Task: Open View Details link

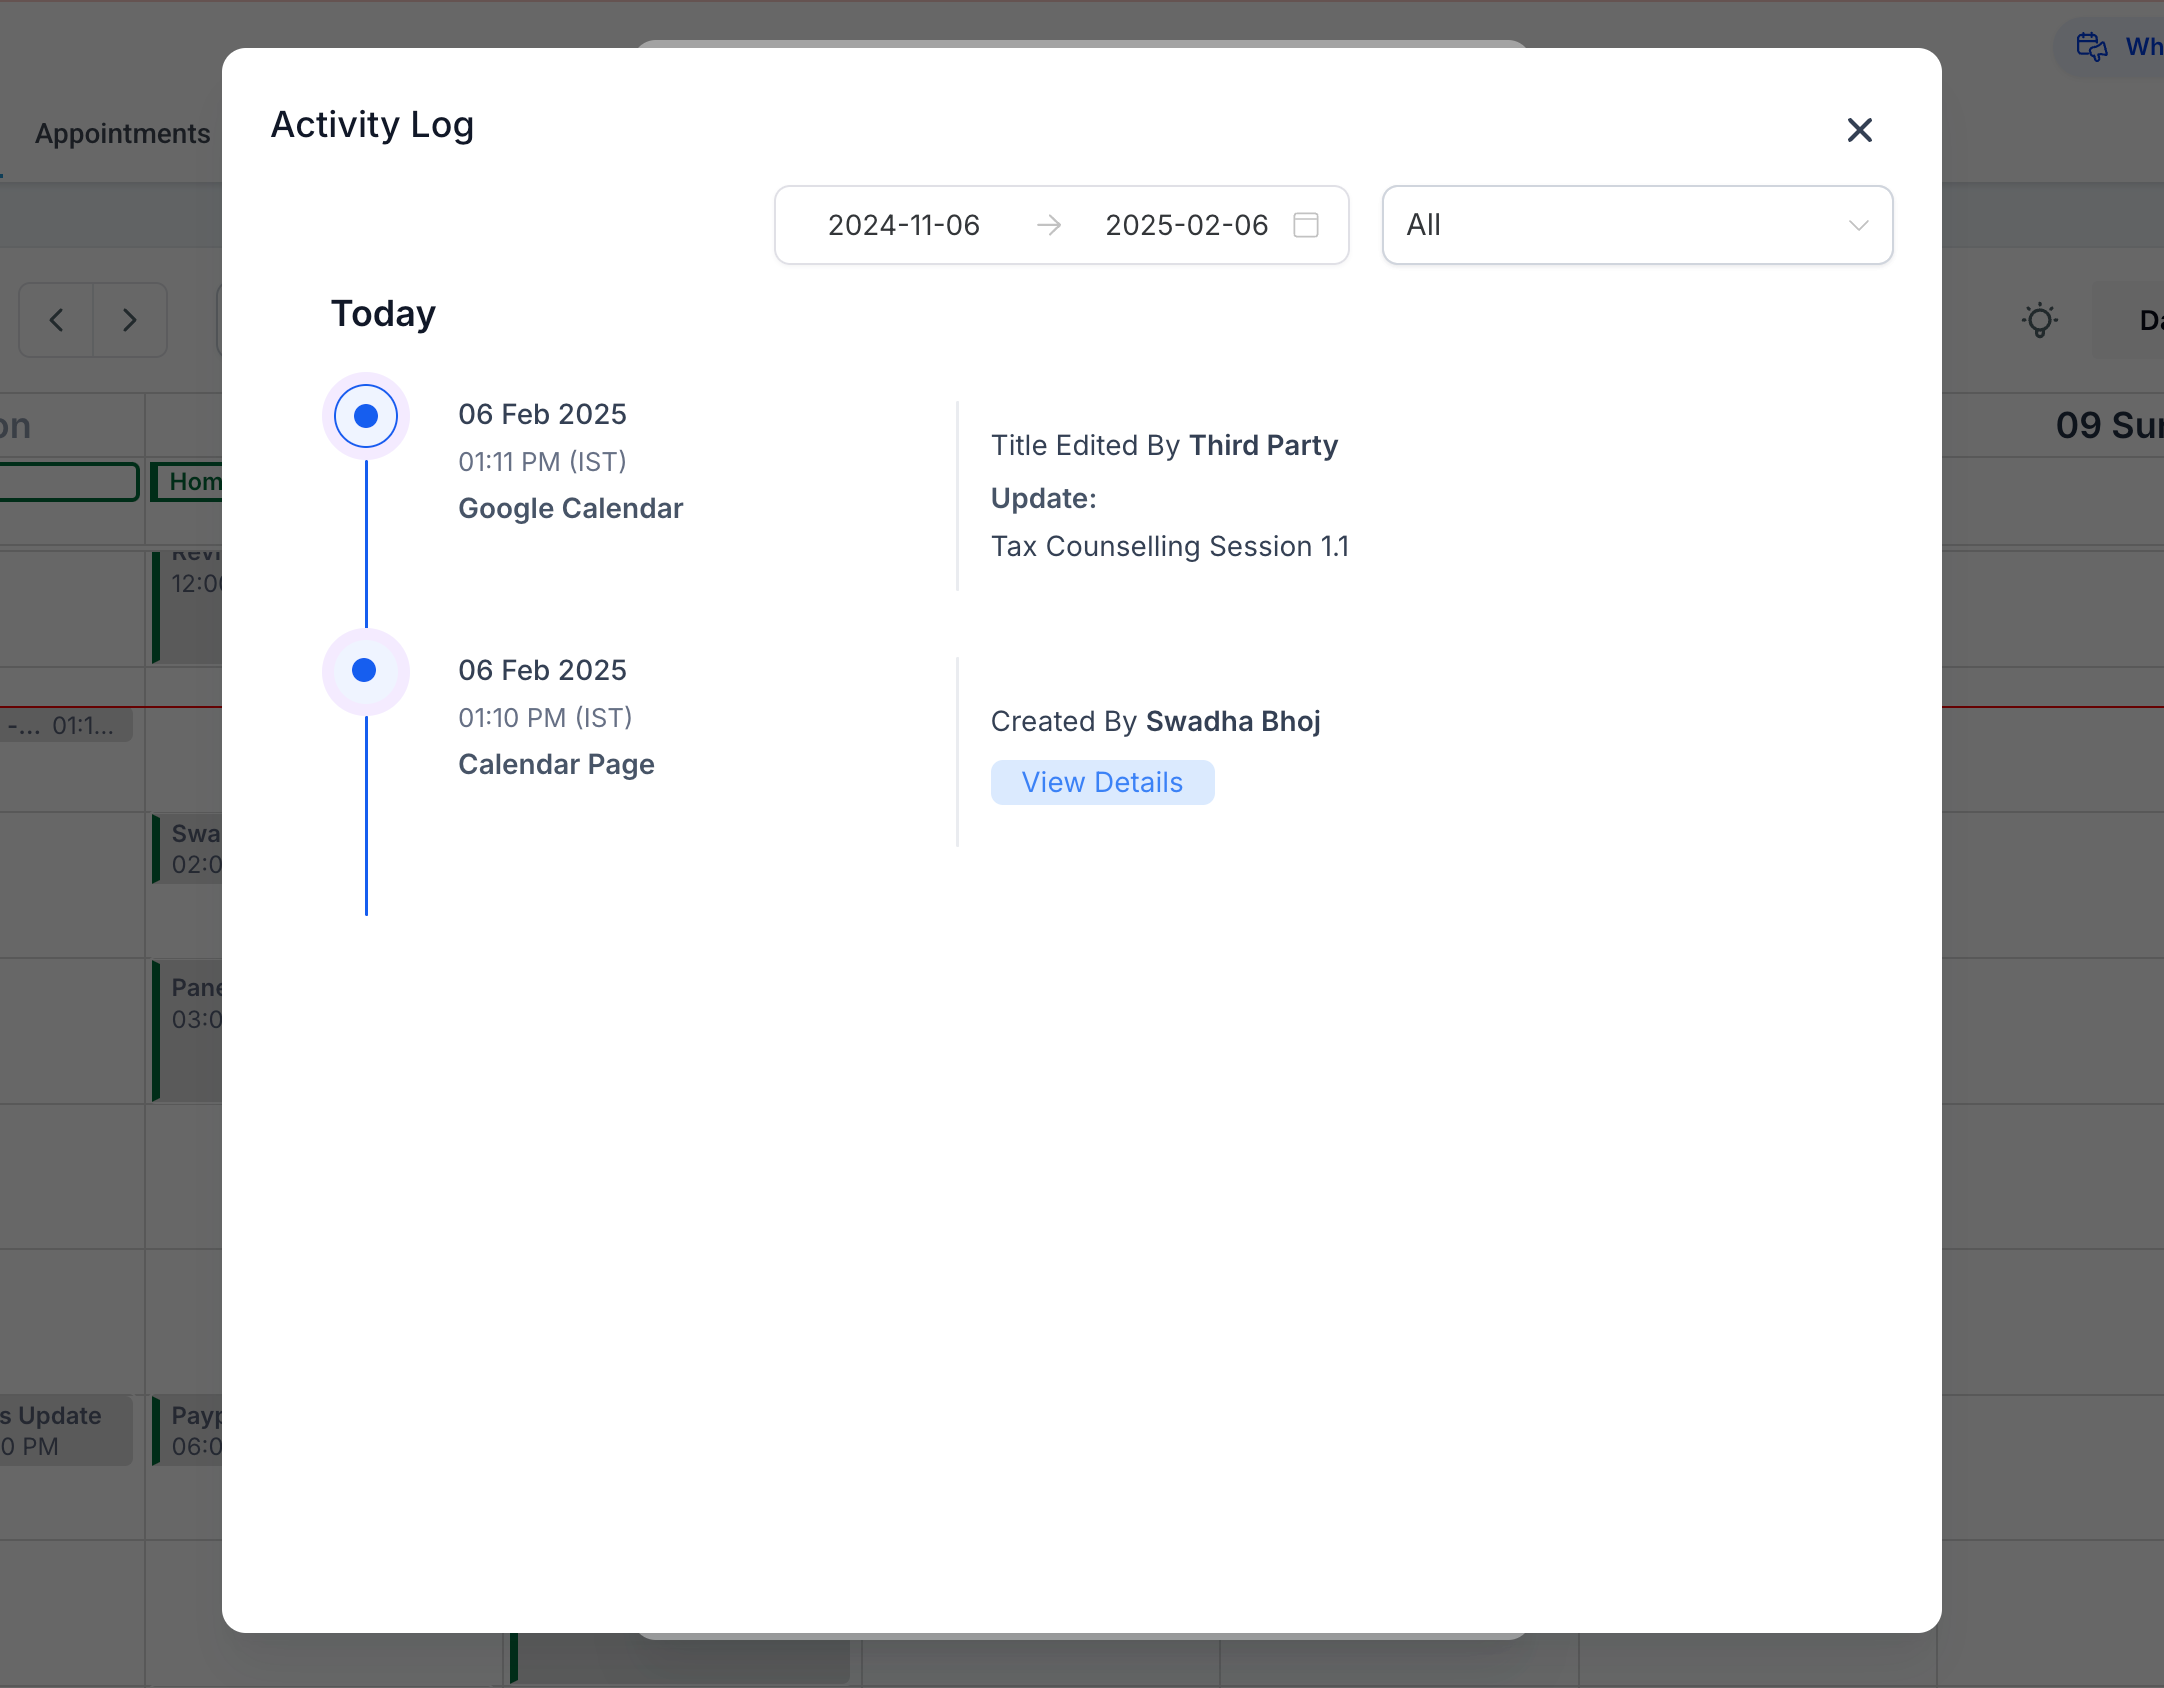Action: pos(1102,782)
